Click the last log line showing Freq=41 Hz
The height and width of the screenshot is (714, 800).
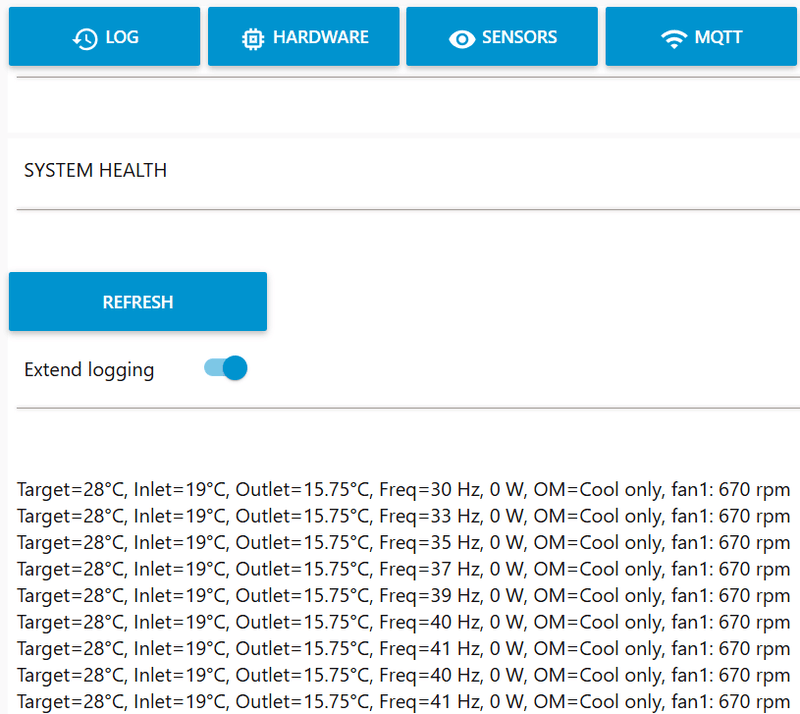pyautogui.click(x=404, y=702)
